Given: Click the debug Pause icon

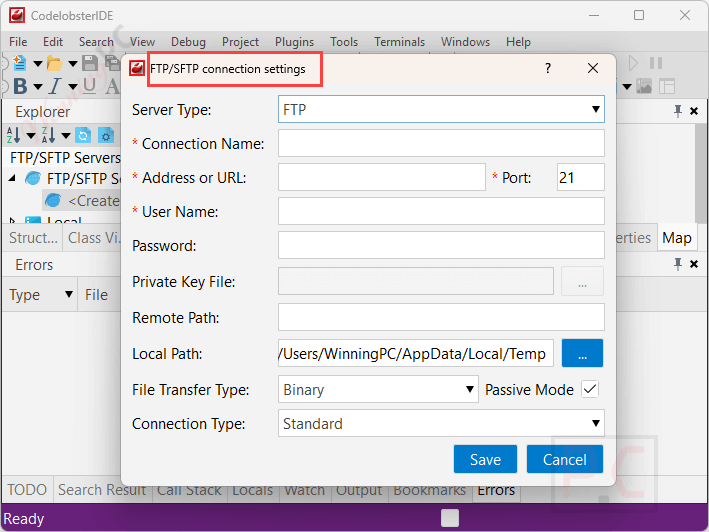Looking at the screenshot, I should pos(656,63).
